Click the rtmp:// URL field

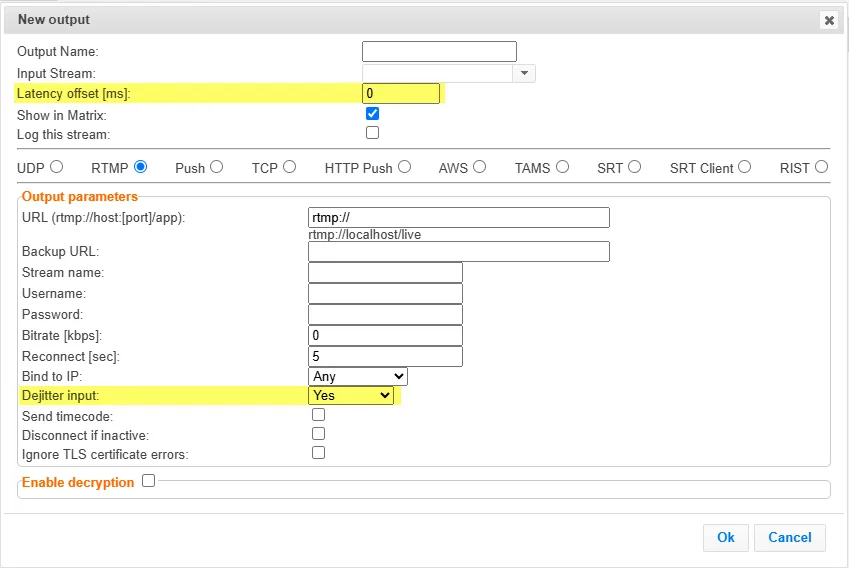tap(459, 218)
